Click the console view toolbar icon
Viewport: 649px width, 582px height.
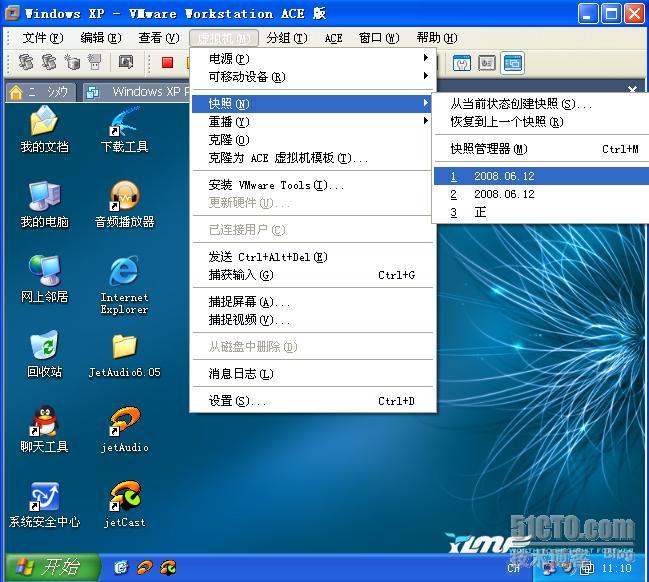tap(512, 63)
